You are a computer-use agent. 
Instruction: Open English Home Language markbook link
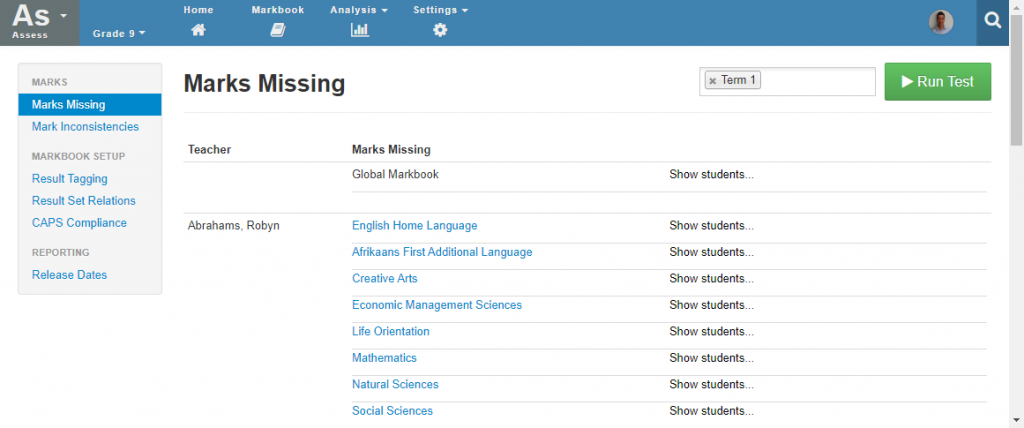click(x=415, y=225)
